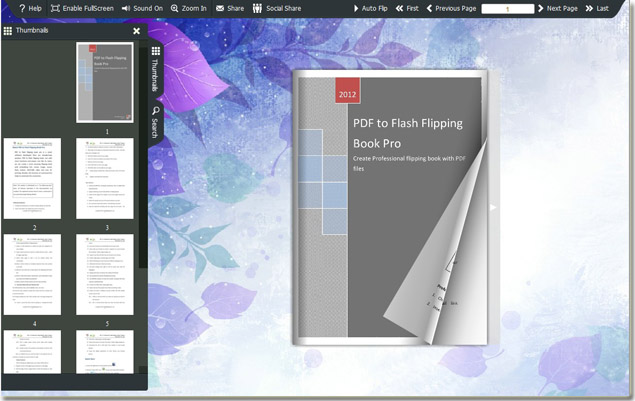Open Social Share options

tap(277, 8)
